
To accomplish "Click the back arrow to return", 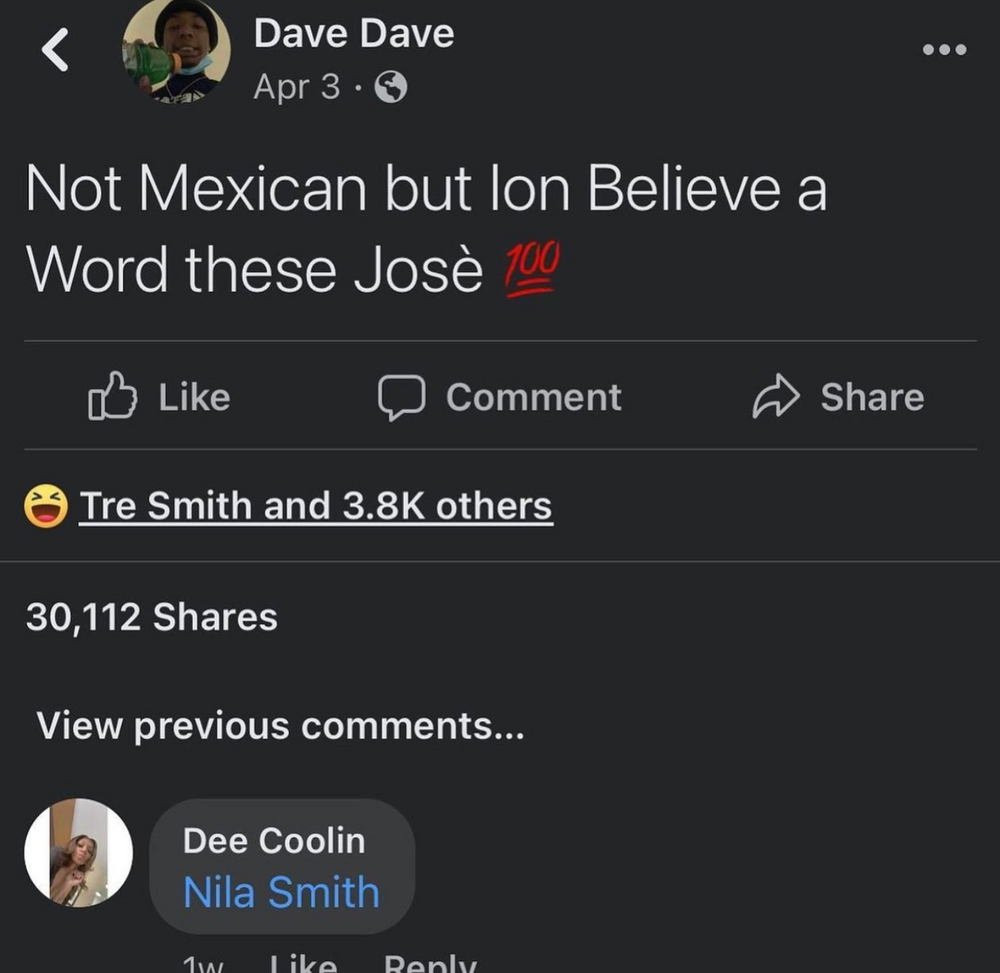I will 55,50.
